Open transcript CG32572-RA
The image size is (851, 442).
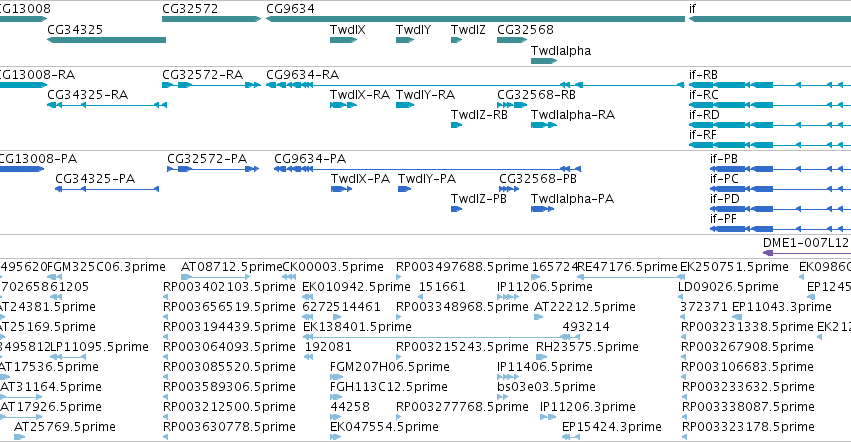(x=202, y=74)
